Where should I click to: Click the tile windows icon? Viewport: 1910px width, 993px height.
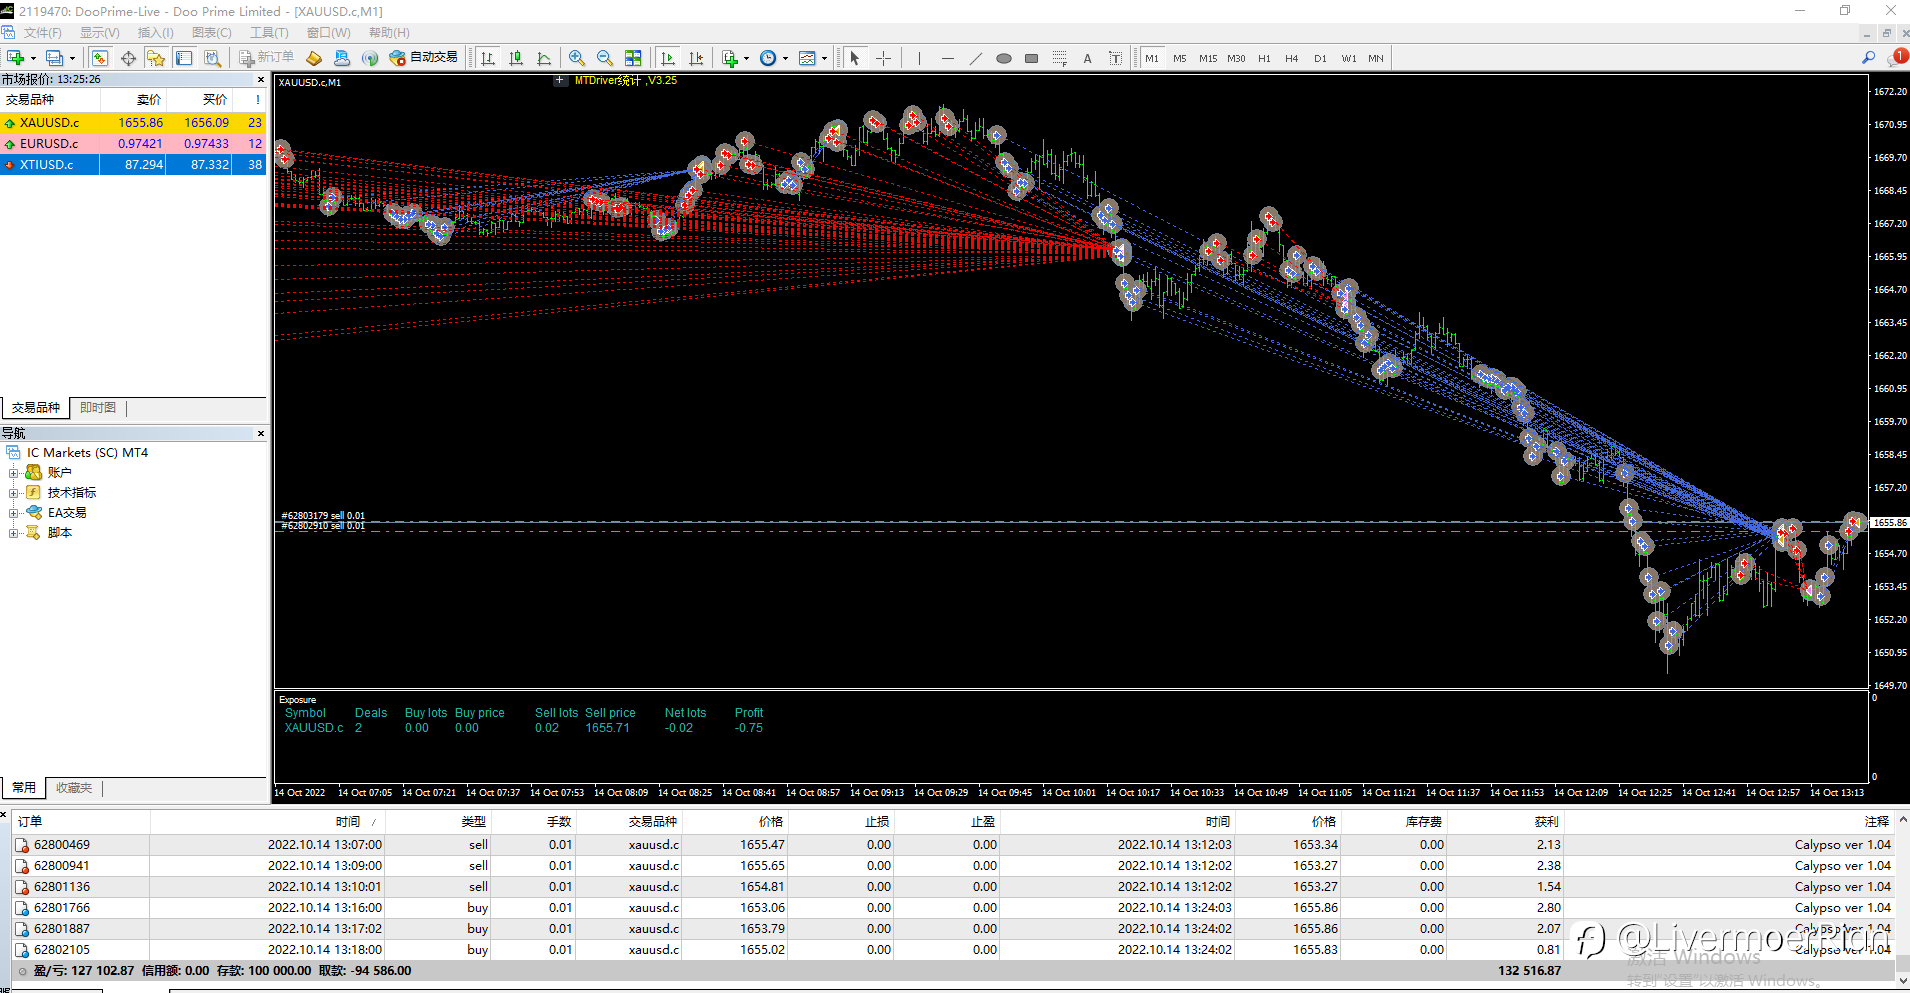pos(633,58)
